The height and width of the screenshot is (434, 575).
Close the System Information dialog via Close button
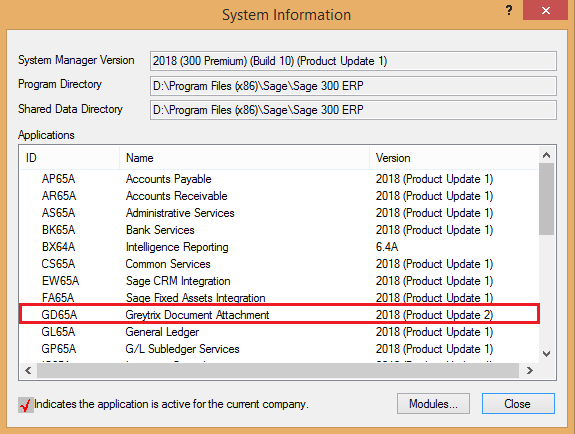click(x=518, y=404)
